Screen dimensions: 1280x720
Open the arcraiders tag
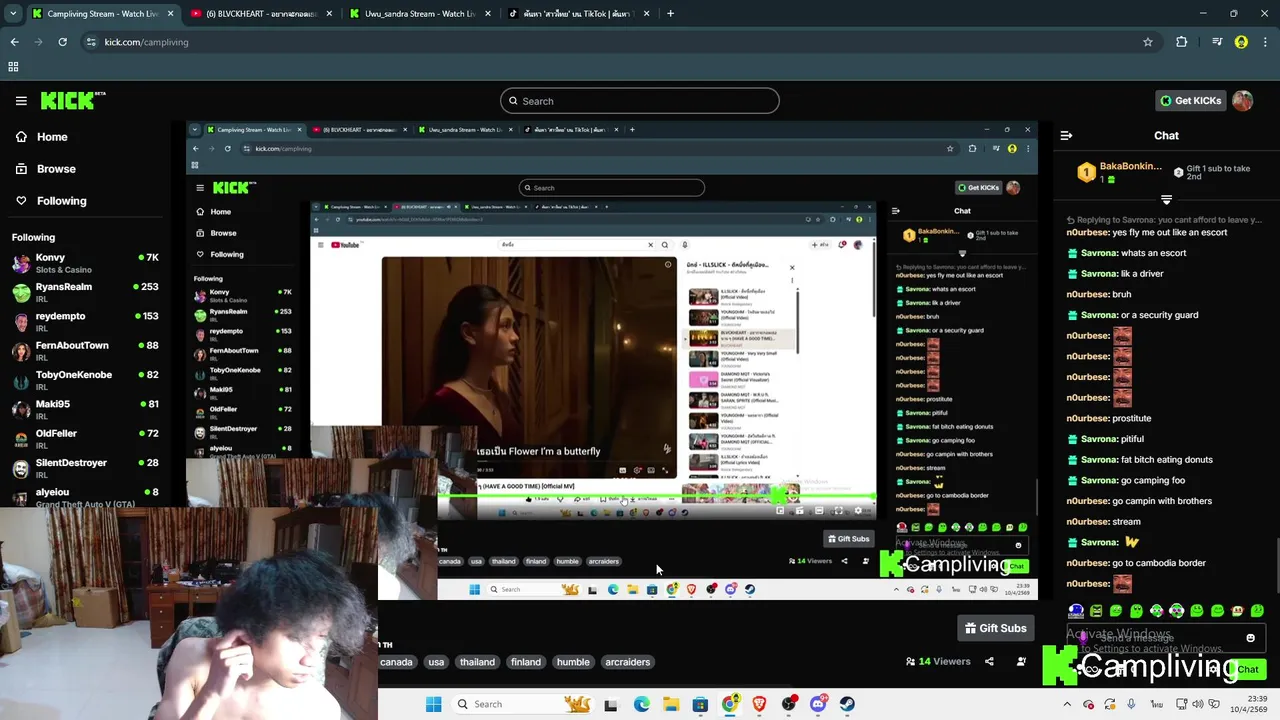[x=628, y=662]
